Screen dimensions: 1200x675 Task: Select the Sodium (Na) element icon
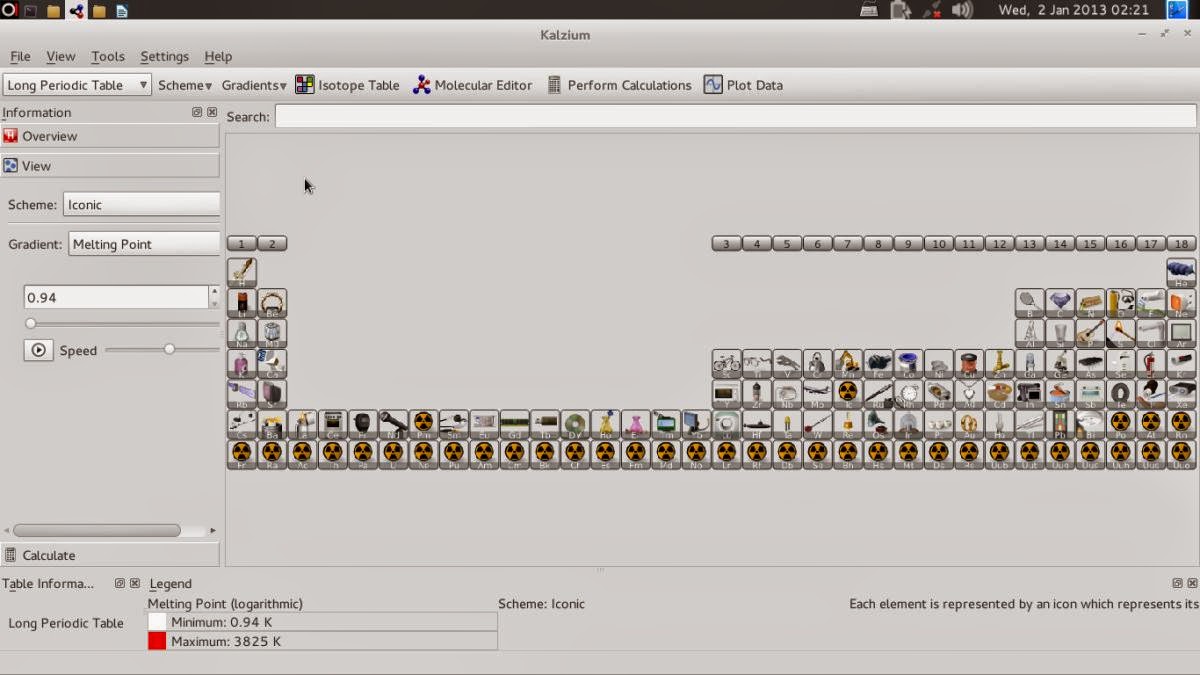[242, 333]
